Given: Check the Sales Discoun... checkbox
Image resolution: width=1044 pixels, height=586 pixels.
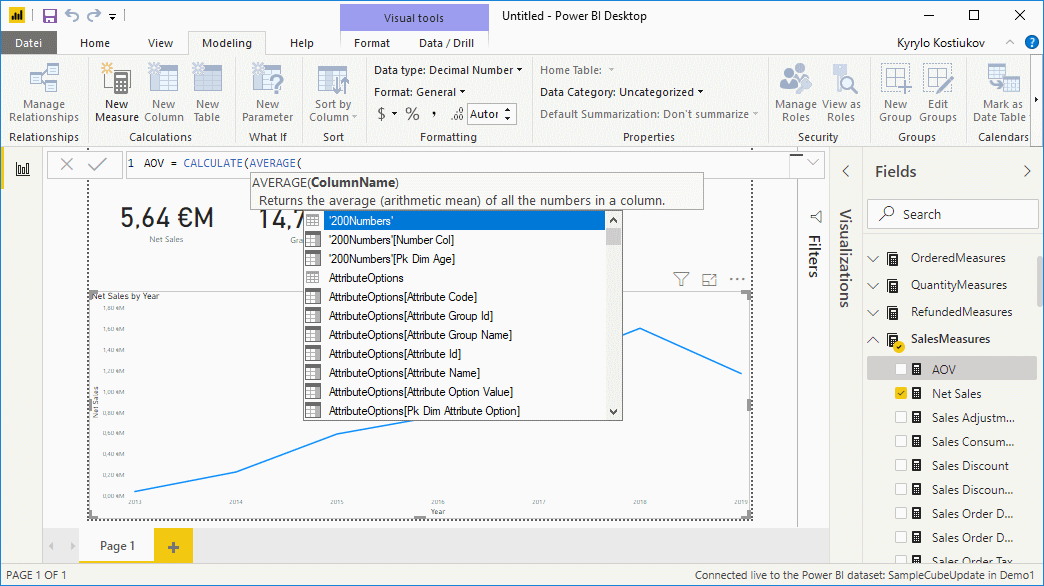Looking at the screenshot, I should pos(901,489).
